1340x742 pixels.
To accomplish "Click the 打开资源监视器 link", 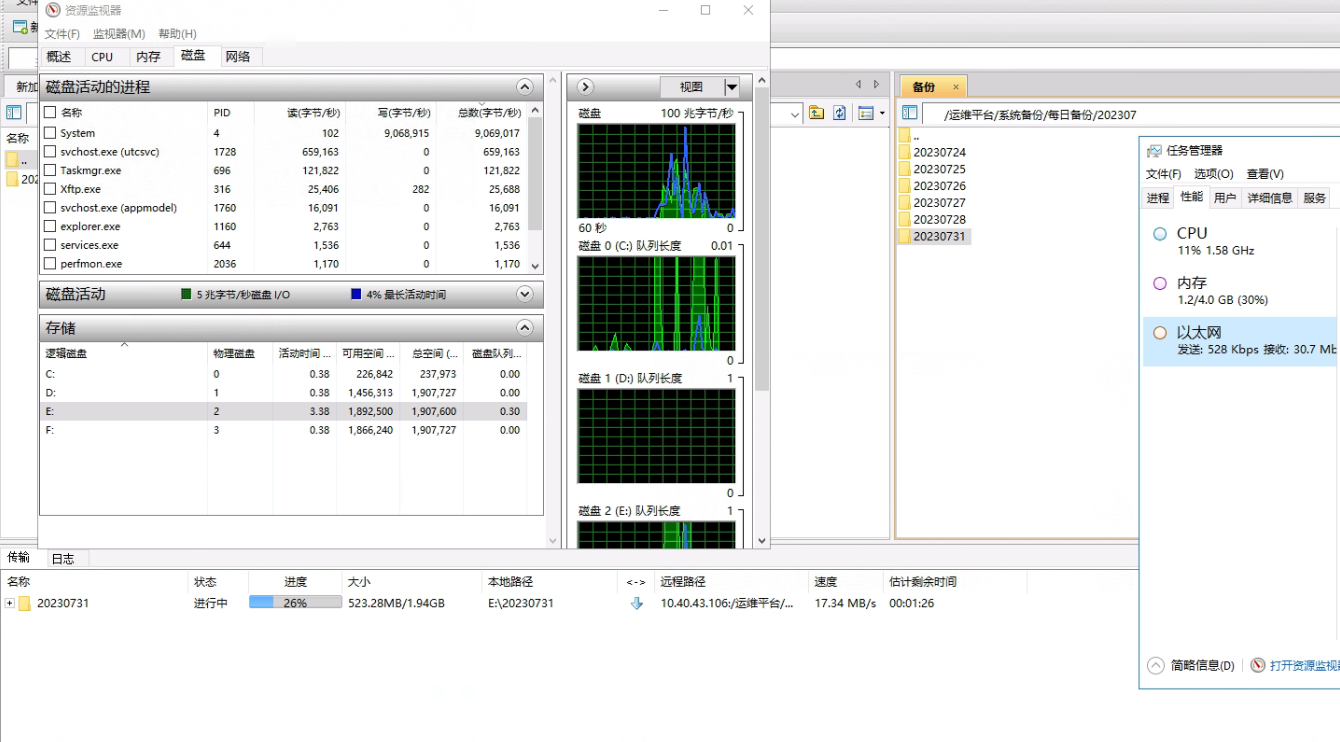I will [1302, 666].
